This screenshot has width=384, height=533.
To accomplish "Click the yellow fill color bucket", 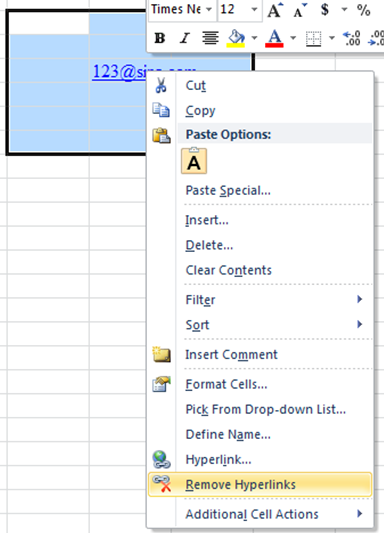I will click(236, 38).
